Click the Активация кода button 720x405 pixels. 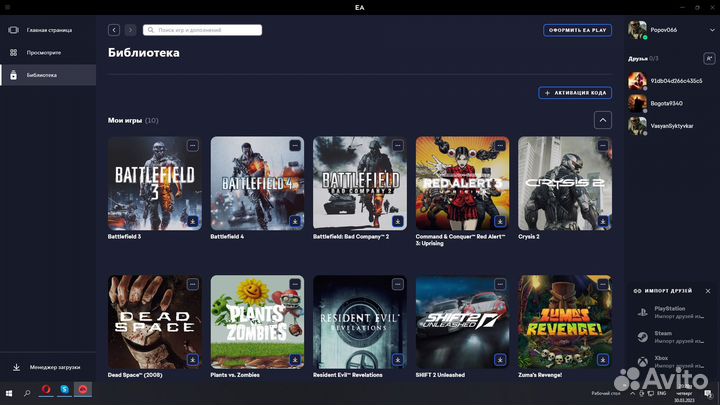point(575,93)
